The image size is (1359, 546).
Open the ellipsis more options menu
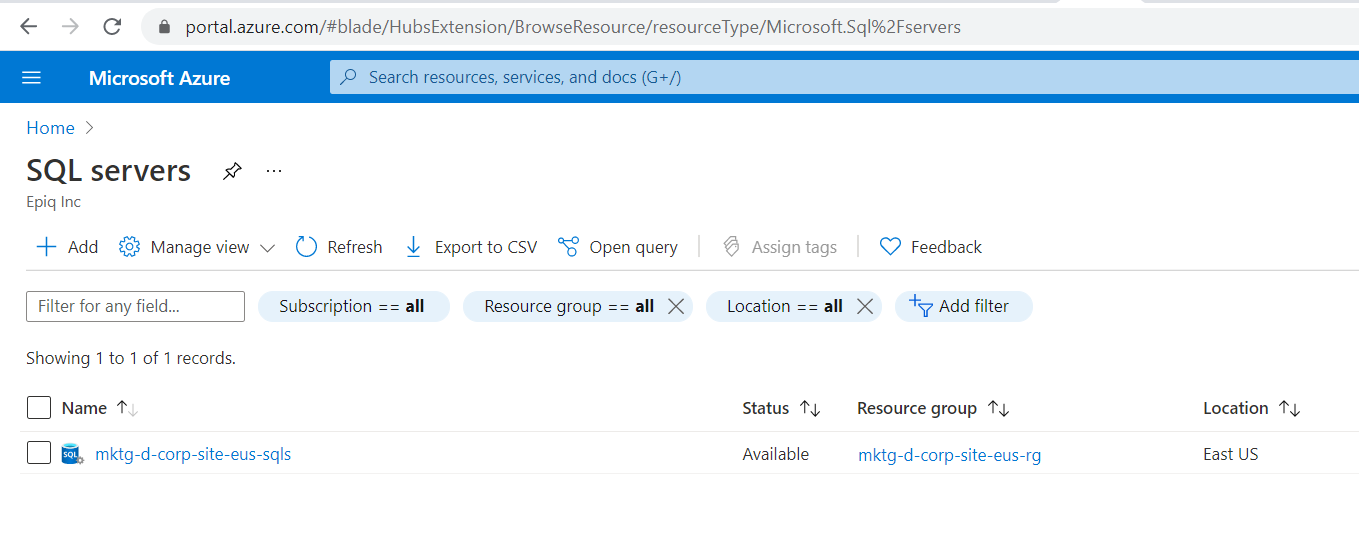tap(274, 171)
